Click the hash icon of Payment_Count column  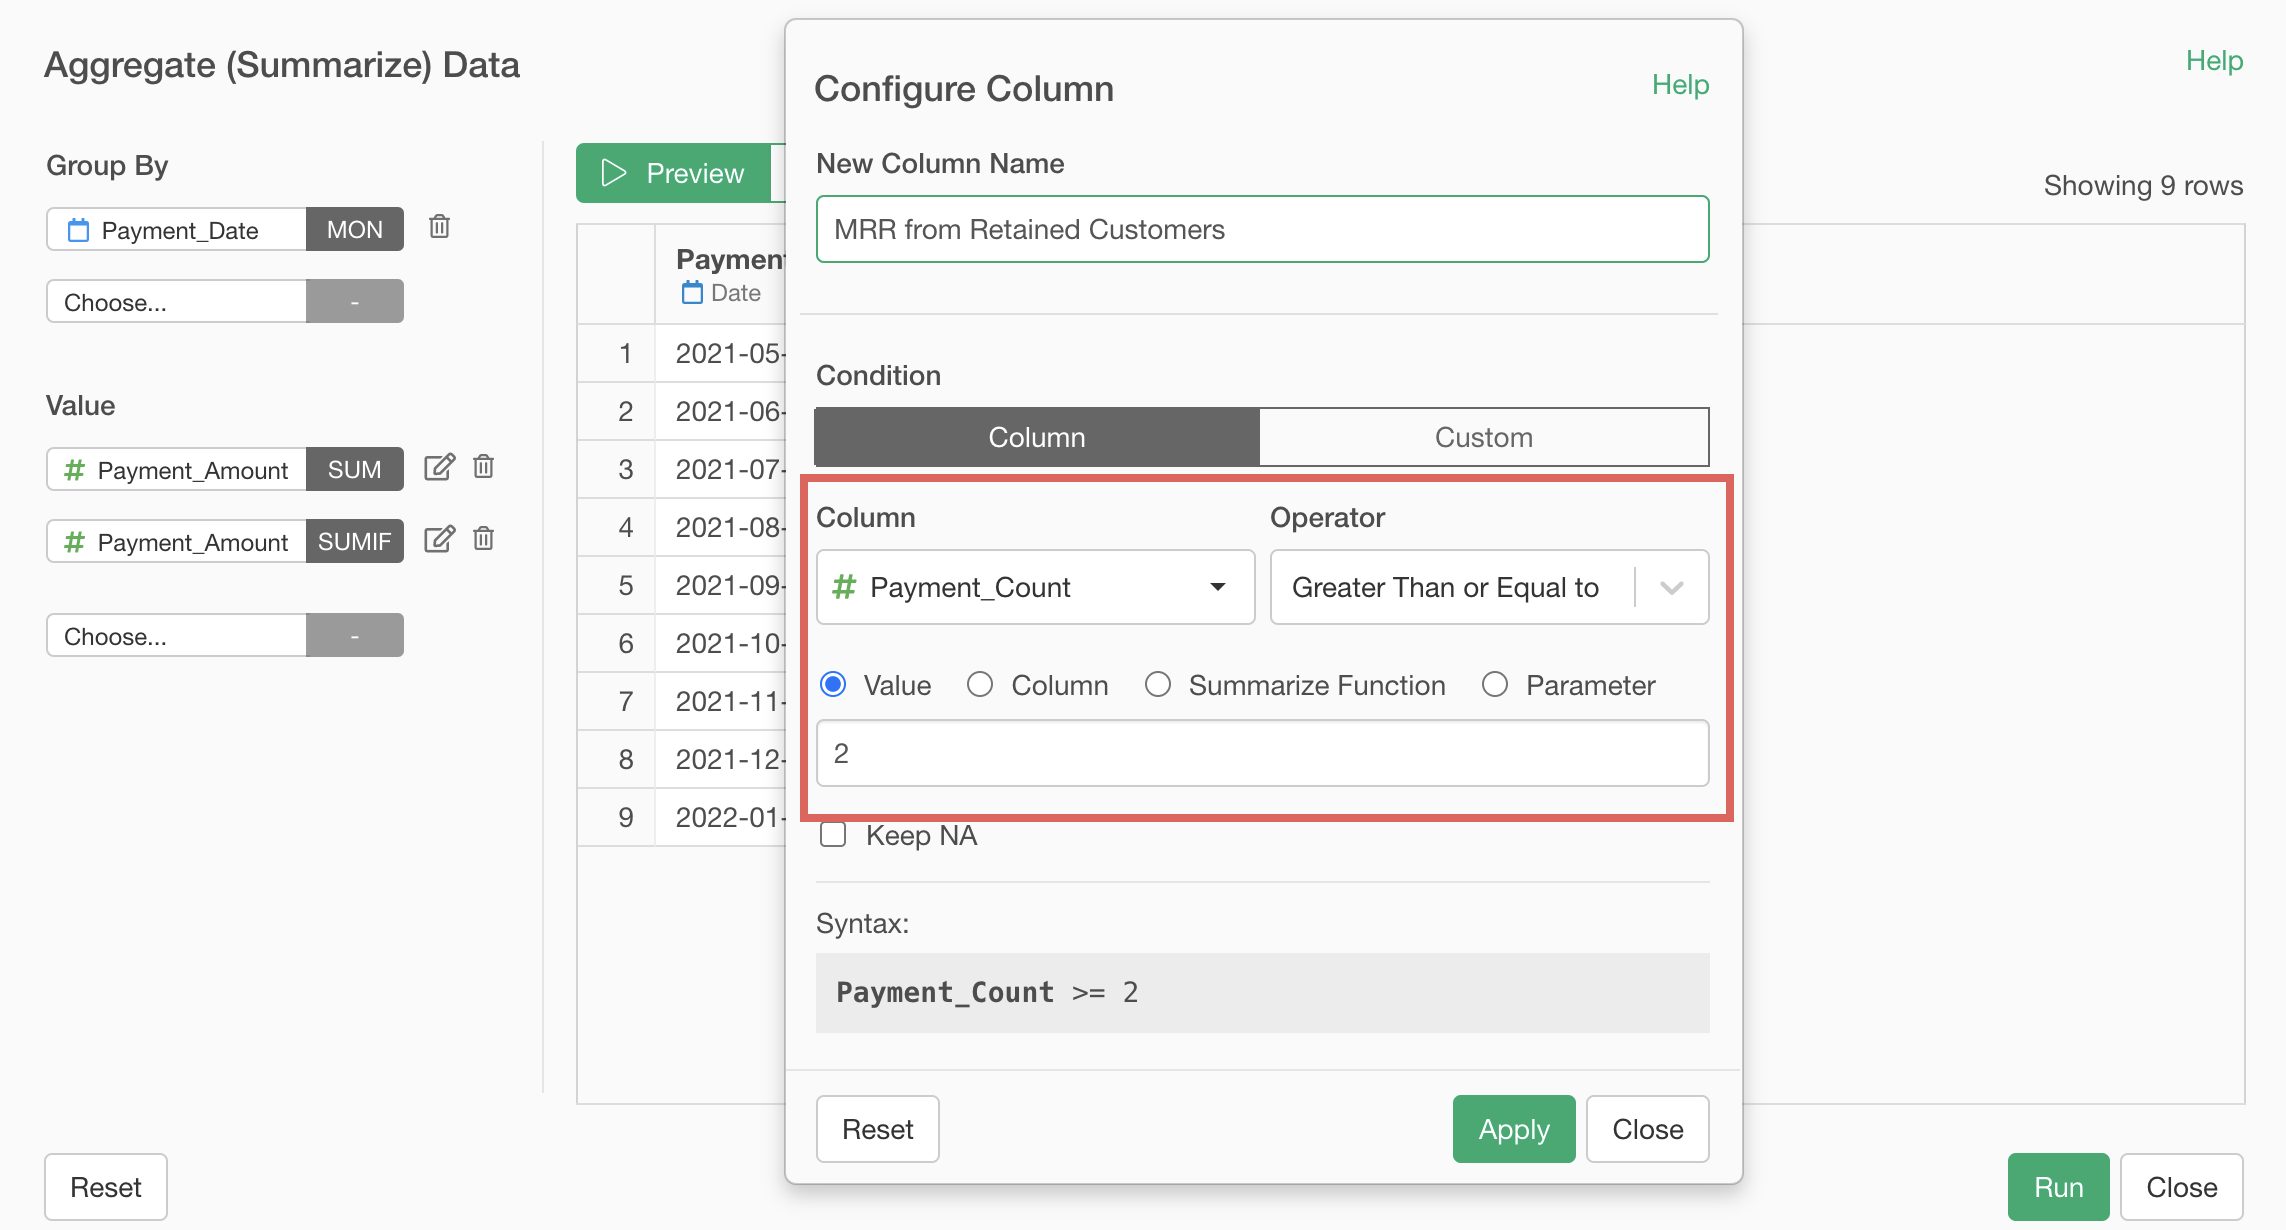pyautogui.click(x=844, y=587)
